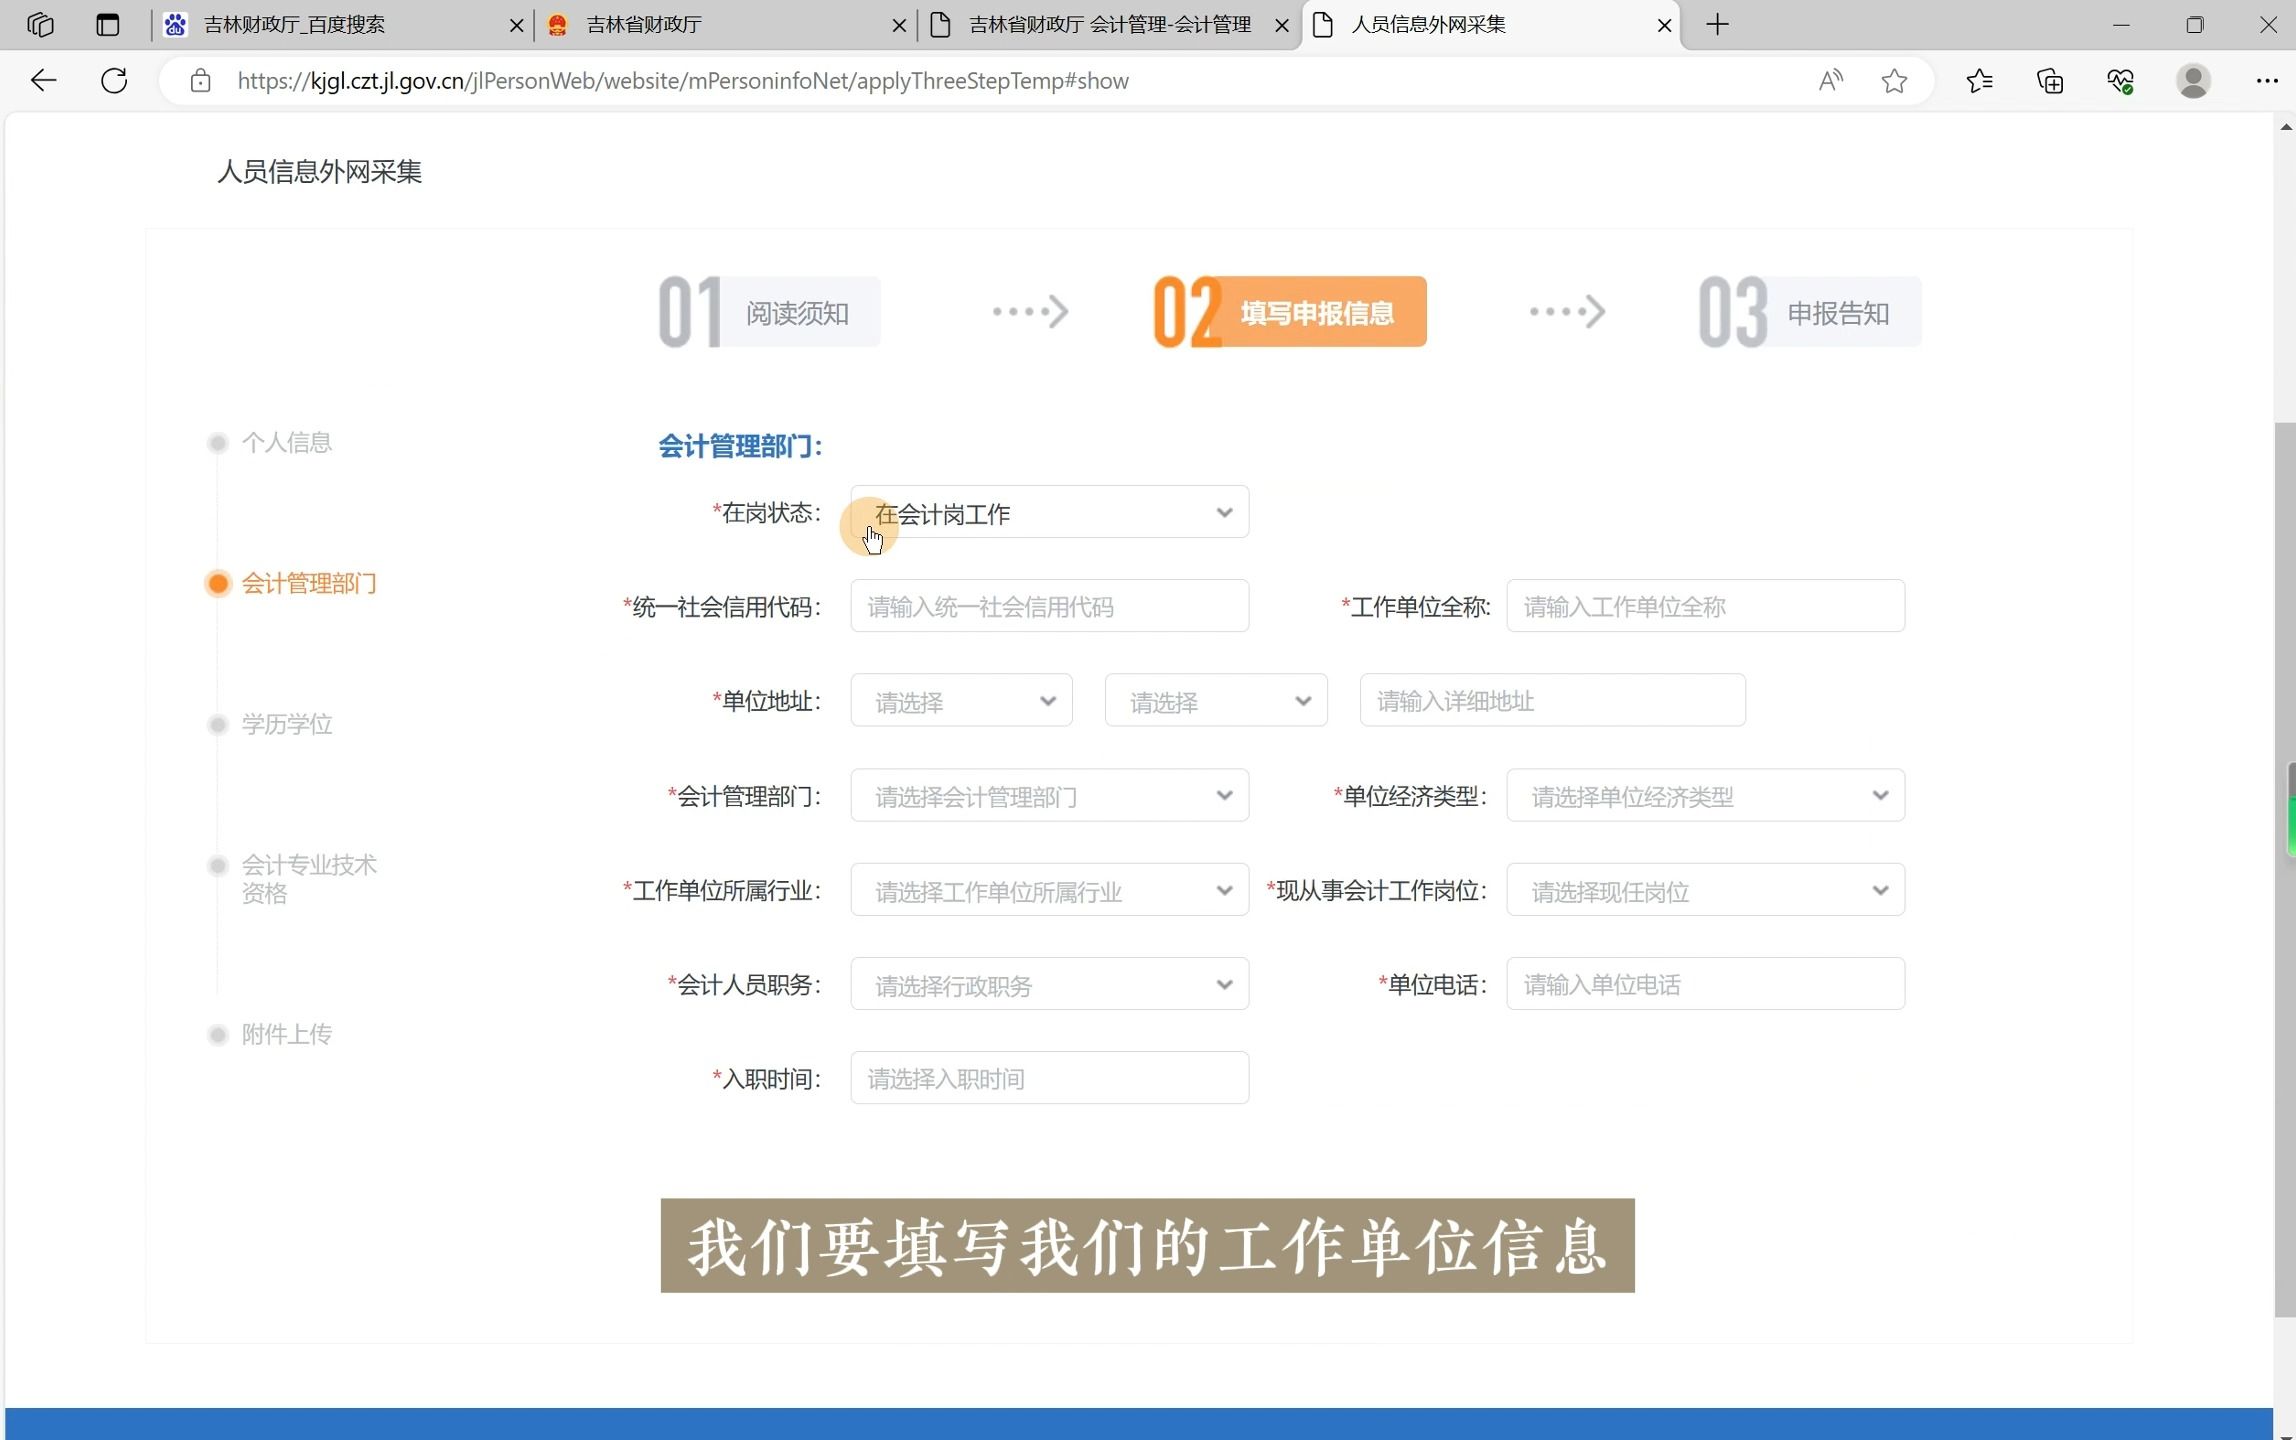
Task: Open the second 单位地址 请选择 dropdown
Action: coord(1216,700)
